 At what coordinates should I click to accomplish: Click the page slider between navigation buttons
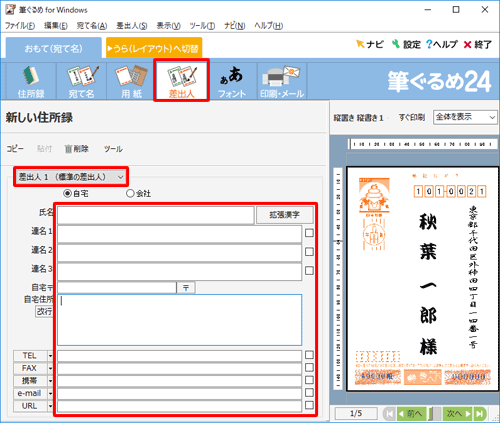coord(435,414)
